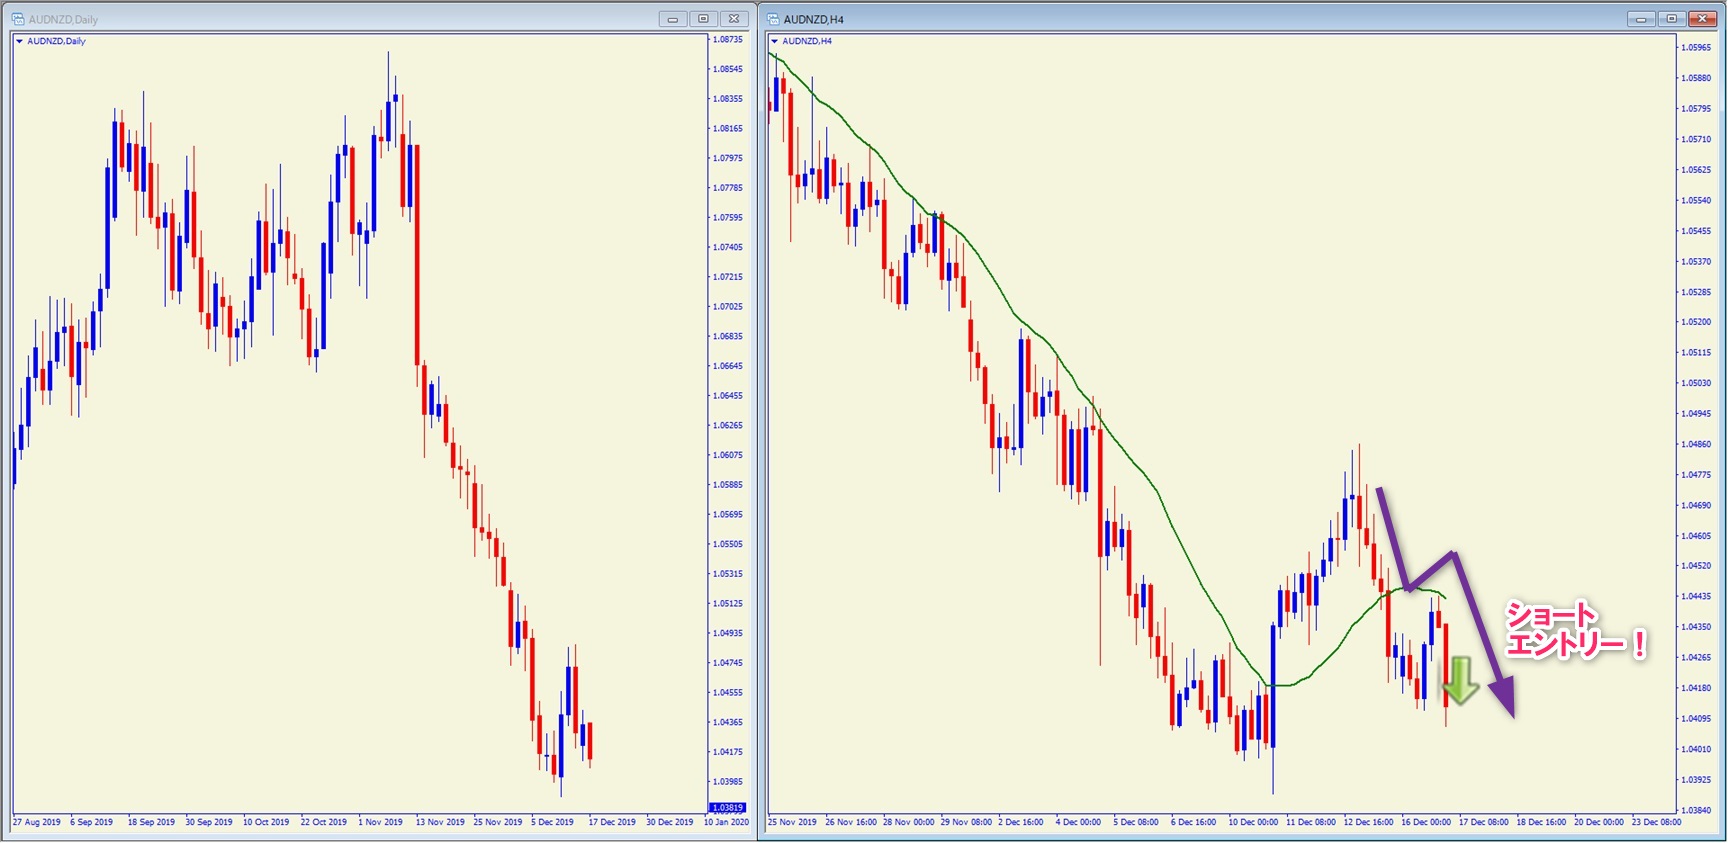Image resolution: width=1728 pixels, height=843 pixels.
Task: Click the 18 Sep 2019 date label
Action: point(151,822)
